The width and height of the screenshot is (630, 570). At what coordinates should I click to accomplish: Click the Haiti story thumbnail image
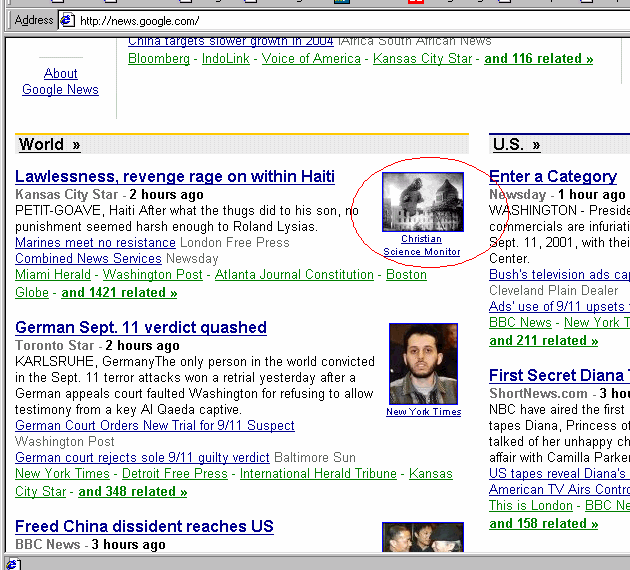[423, 202]
